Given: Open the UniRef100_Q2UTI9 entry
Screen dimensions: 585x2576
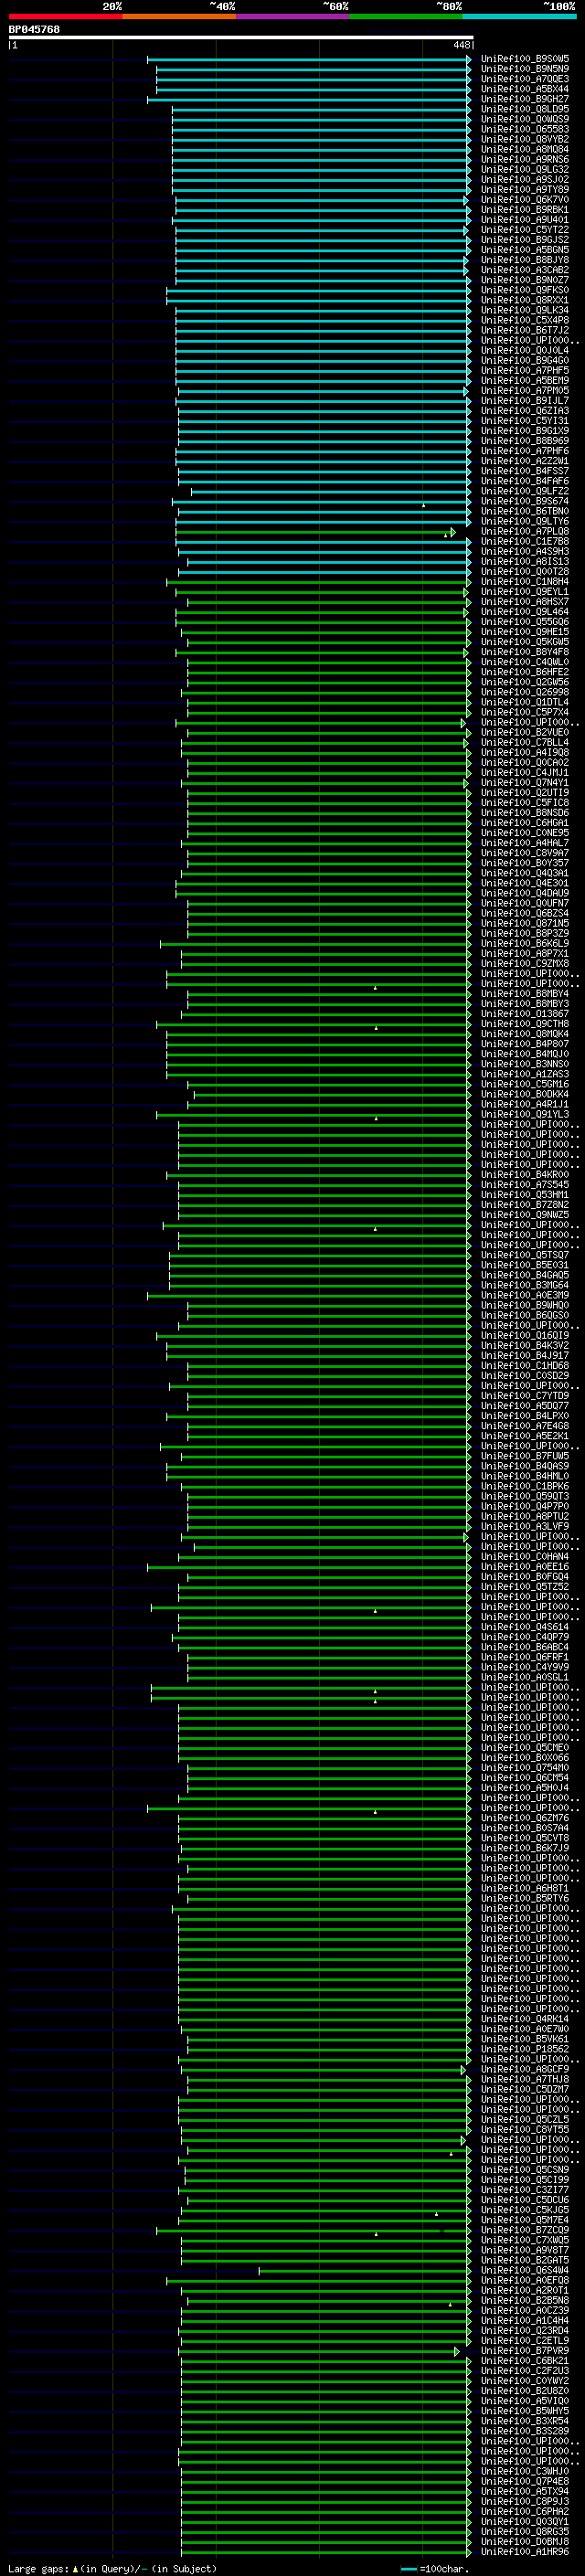Looking at the screenshot, I should [524, 792].
